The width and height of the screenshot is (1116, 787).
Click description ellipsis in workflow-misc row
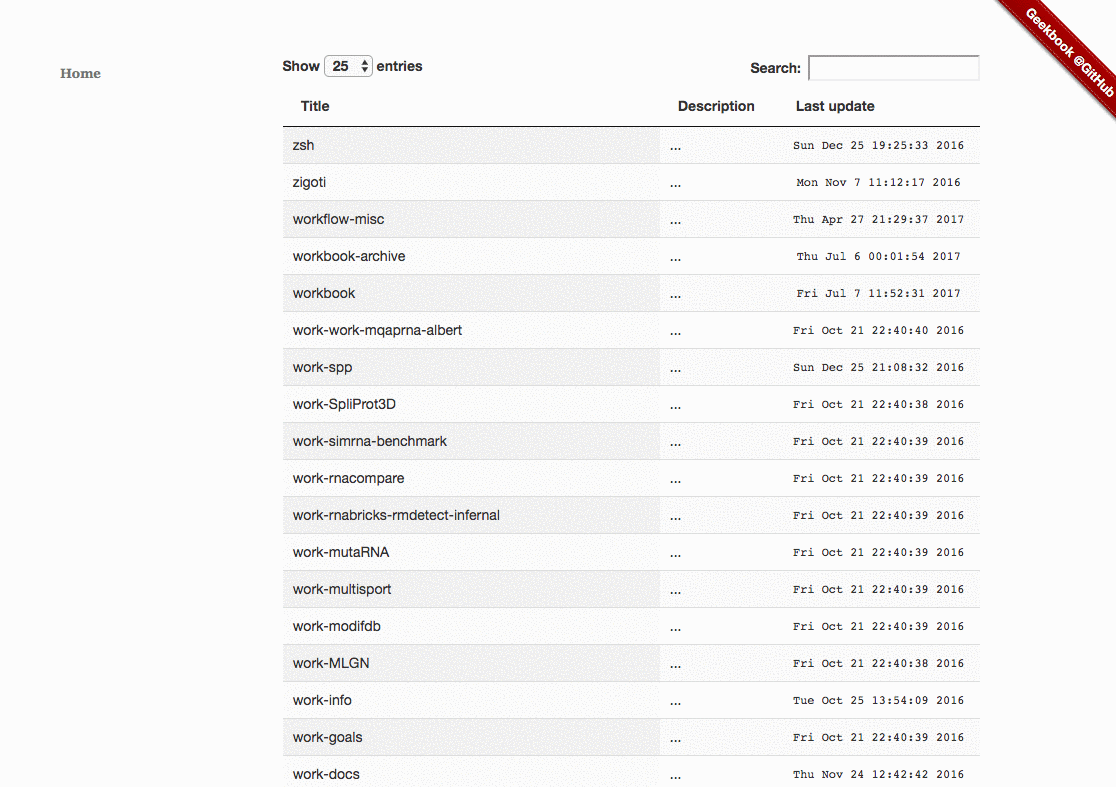tap(675, 222)
